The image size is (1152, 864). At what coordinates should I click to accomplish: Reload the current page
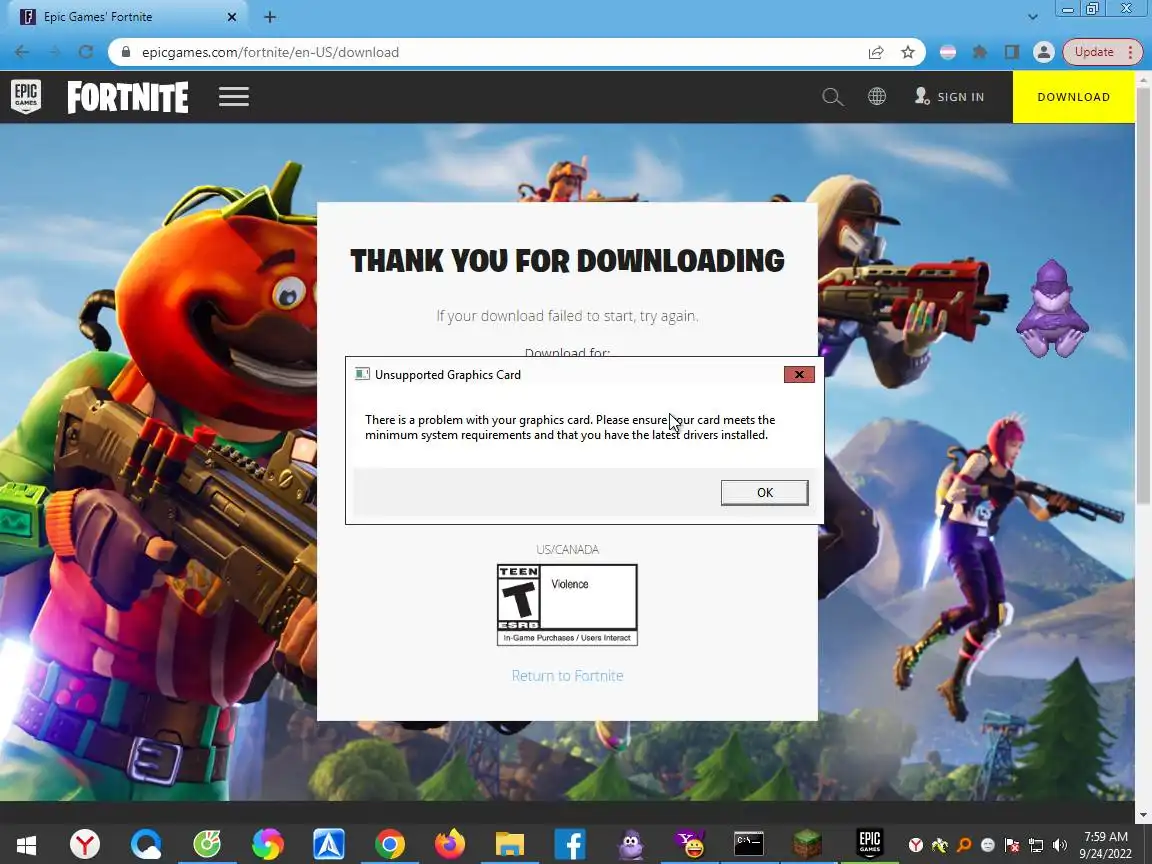click(86, 51)
